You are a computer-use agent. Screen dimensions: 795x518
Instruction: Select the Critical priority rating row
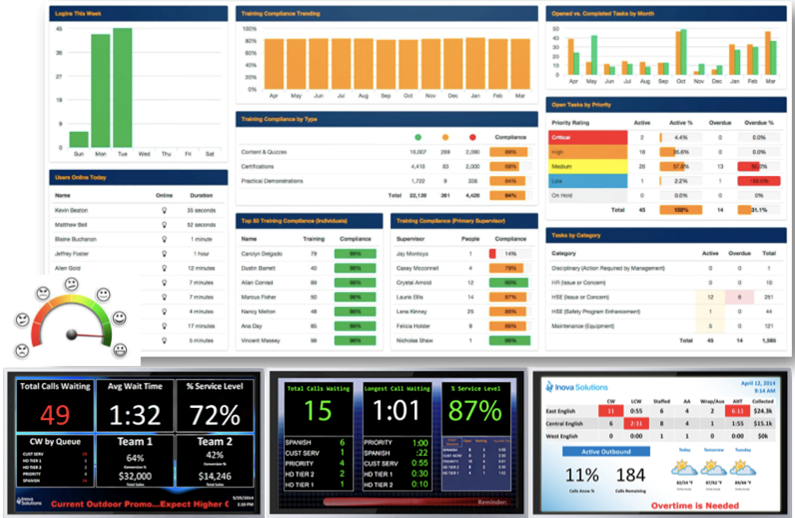click(x=588, y=137)
